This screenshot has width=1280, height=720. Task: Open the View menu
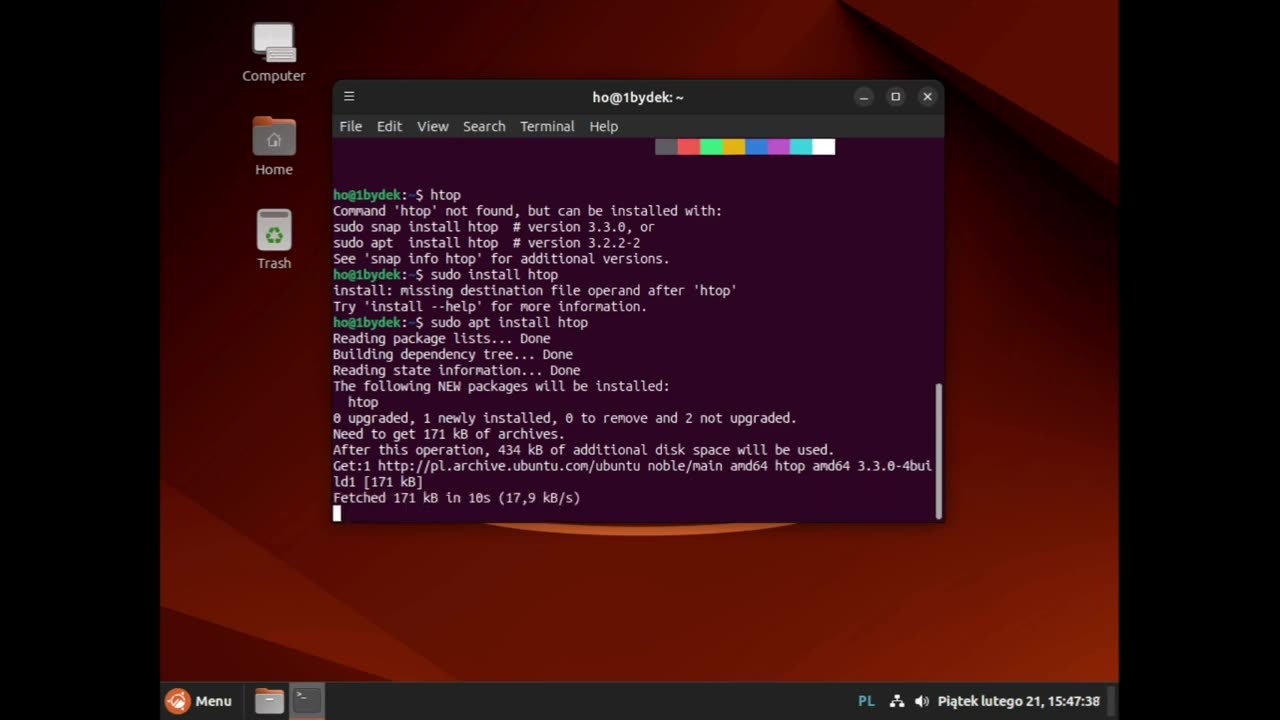[433, 126]
